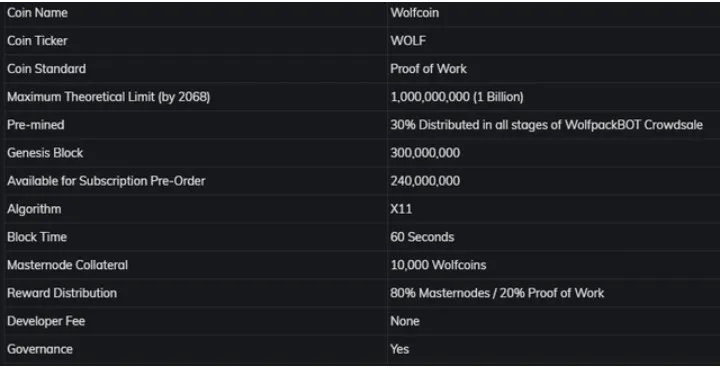Click the 1,000,000,000 (1 Billion) value
Viewport: 720px width, 369px height.
[457, 97]
